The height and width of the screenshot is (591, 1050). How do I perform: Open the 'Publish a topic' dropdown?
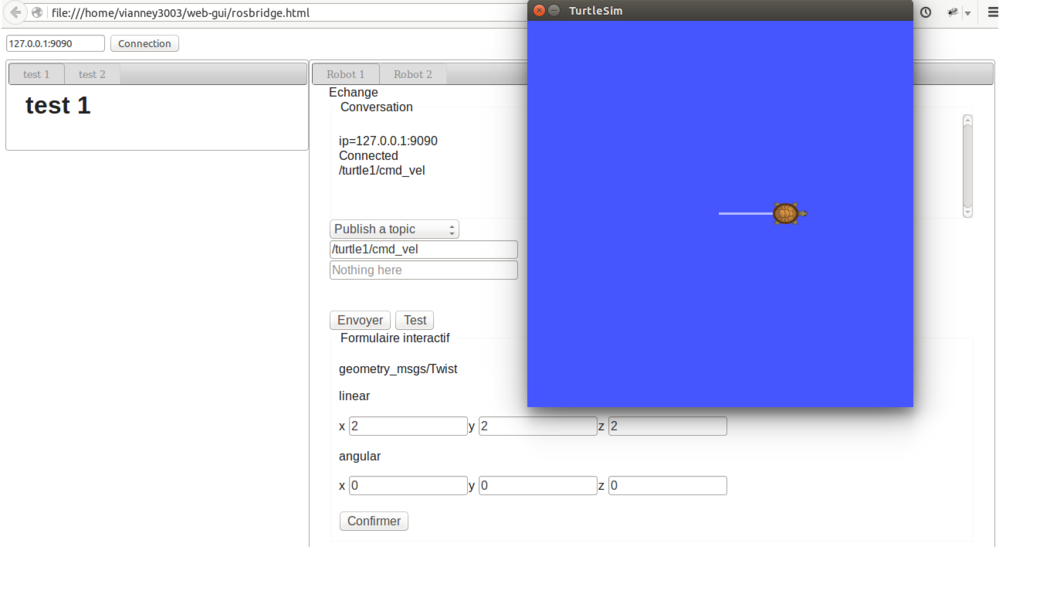[394, 229]
